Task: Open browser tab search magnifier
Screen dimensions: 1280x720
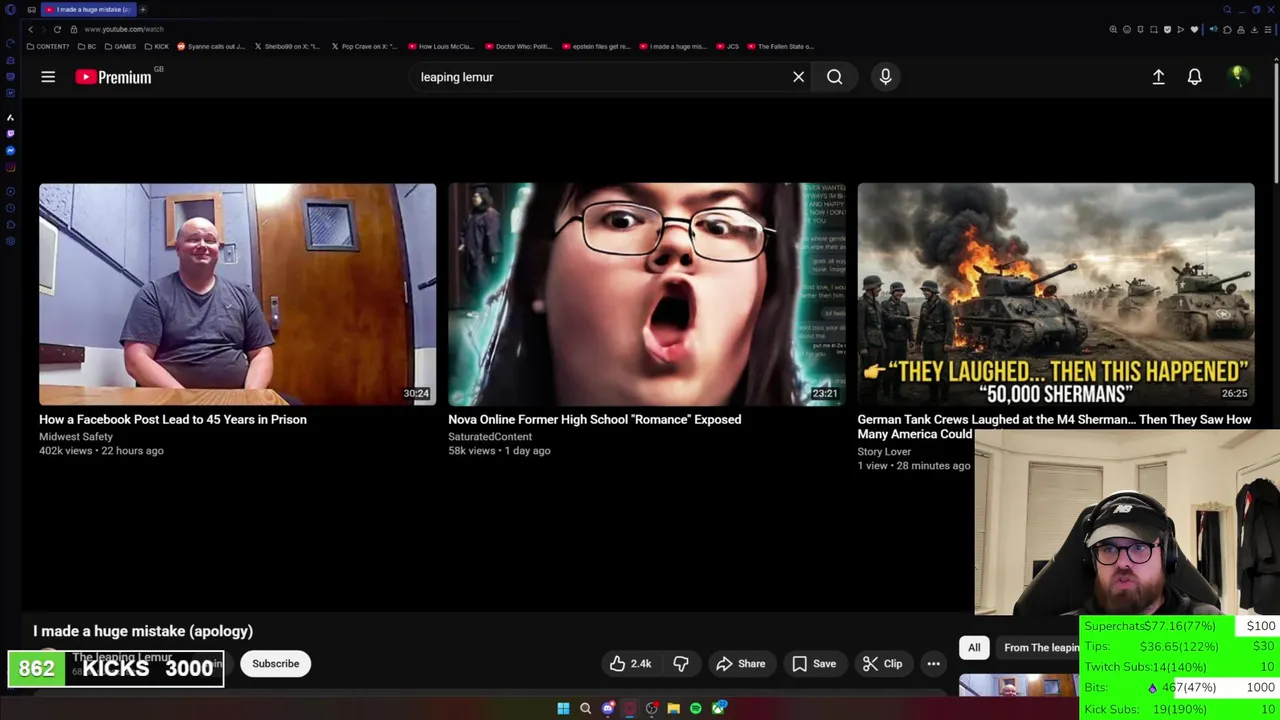Action: point(1227,9)
